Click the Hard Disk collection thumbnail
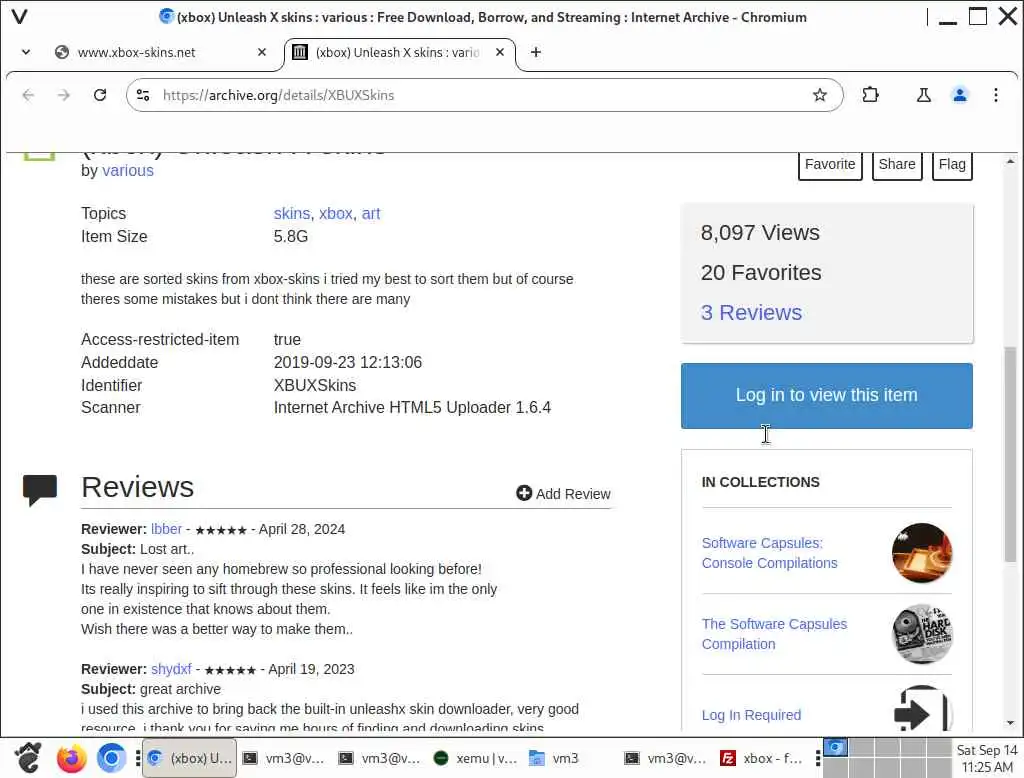 click(x=921, y=634)
